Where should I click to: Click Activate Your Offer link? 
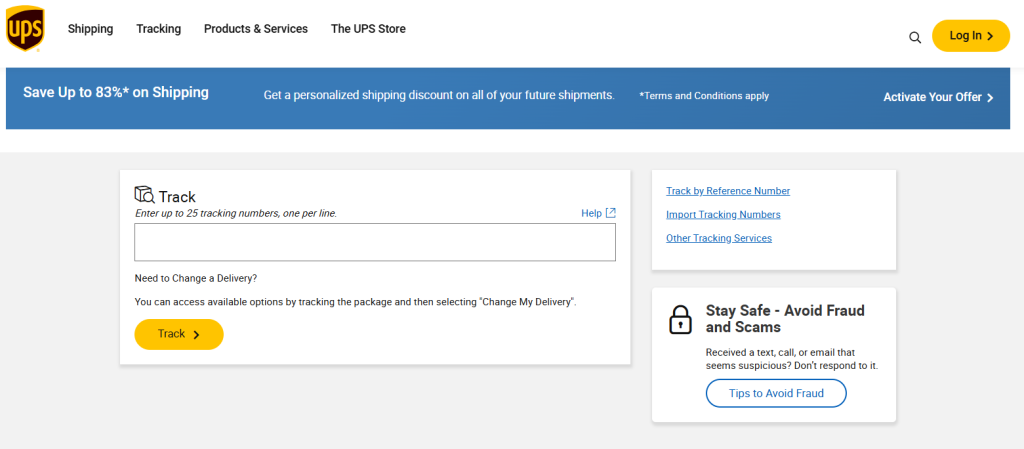(938, 97)
